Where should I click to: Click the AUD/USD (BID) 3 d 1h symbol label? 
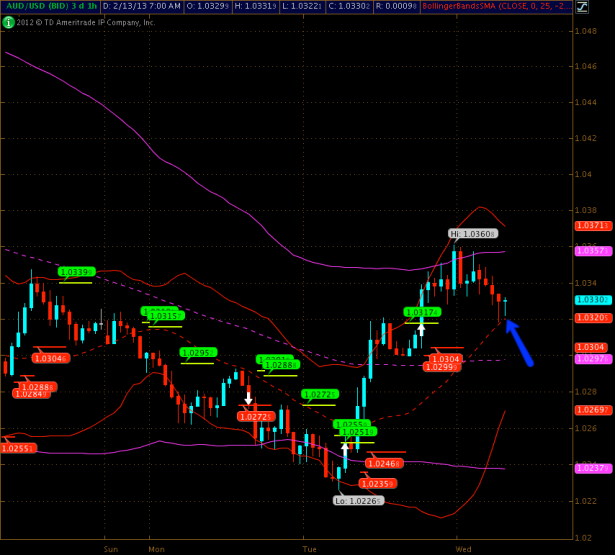tap(51, 6)
